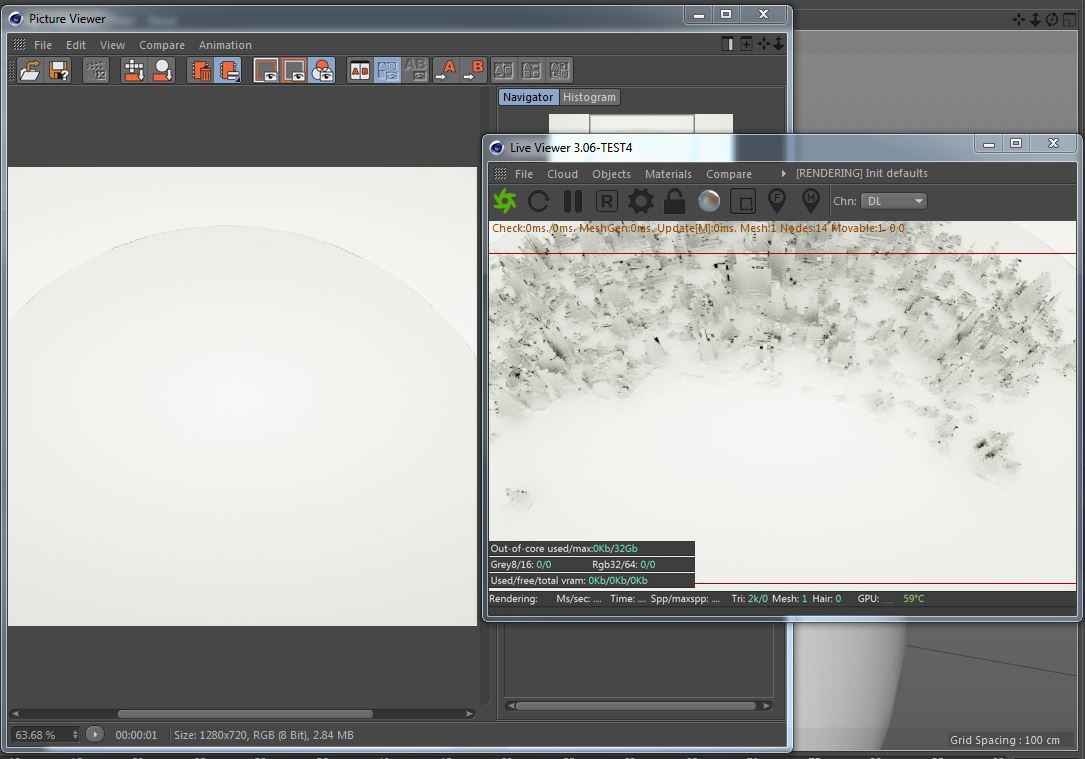This screenshot has height=759, width=1085.
Task: Click the second greyed AB layout icon
Action: pos(531,70)
